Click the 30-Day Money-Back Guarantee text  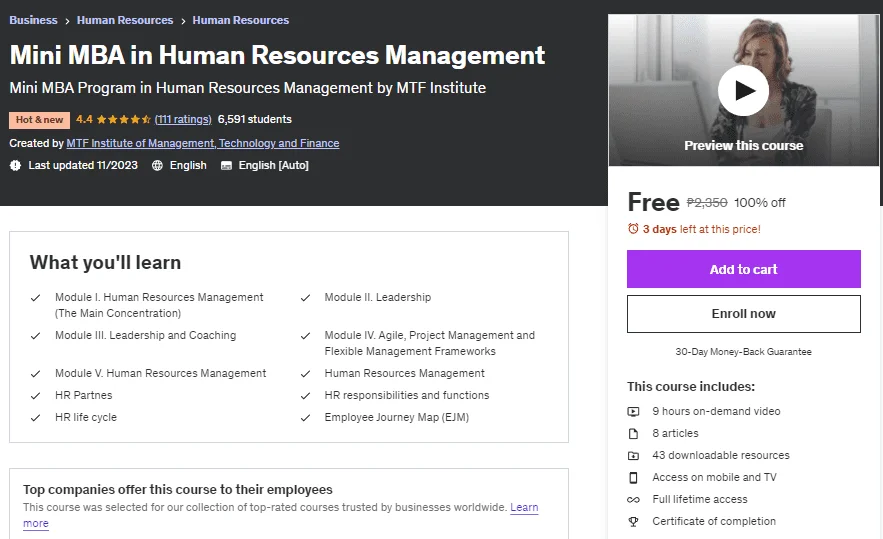743,351
